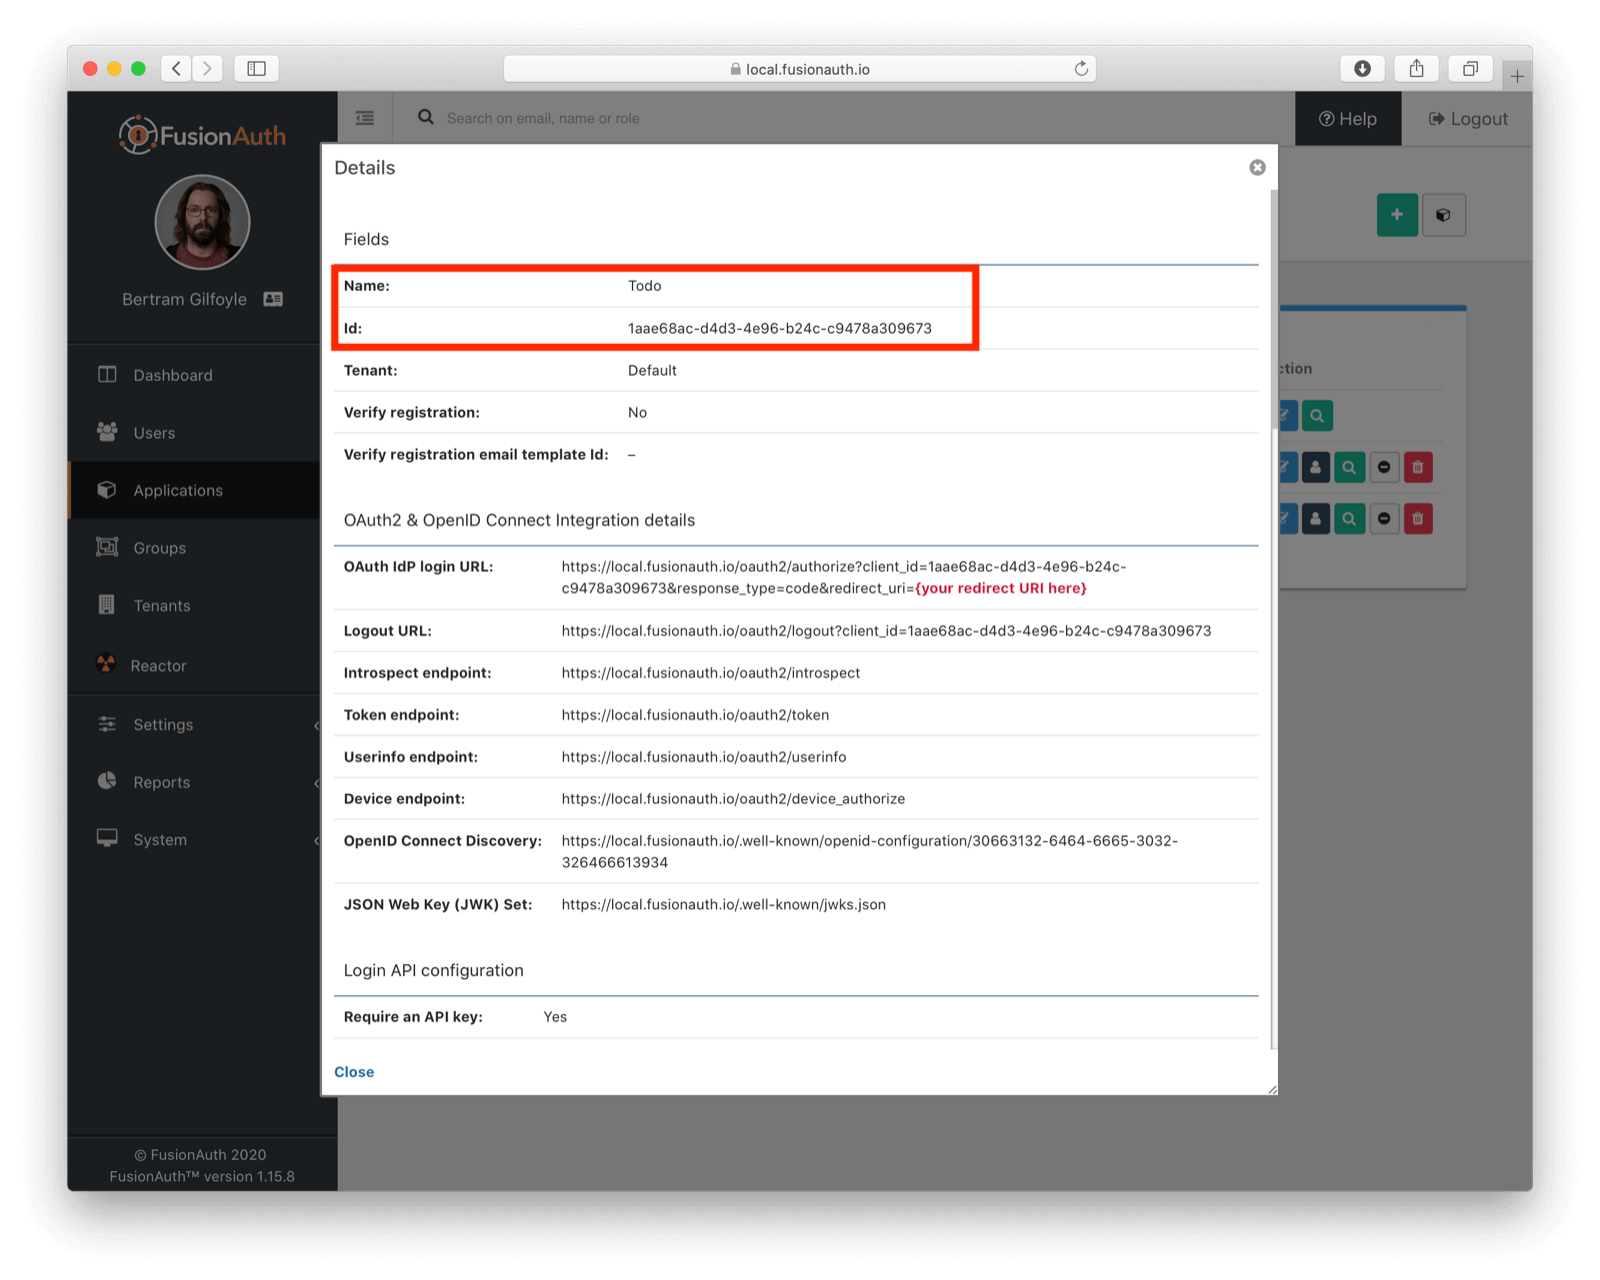This screenshot has width=1600, height=1280.
Task: Click the Id value 1aae68ac-d4d3-4e96-b24c-c9478a309673
Action: coord(780,328)
